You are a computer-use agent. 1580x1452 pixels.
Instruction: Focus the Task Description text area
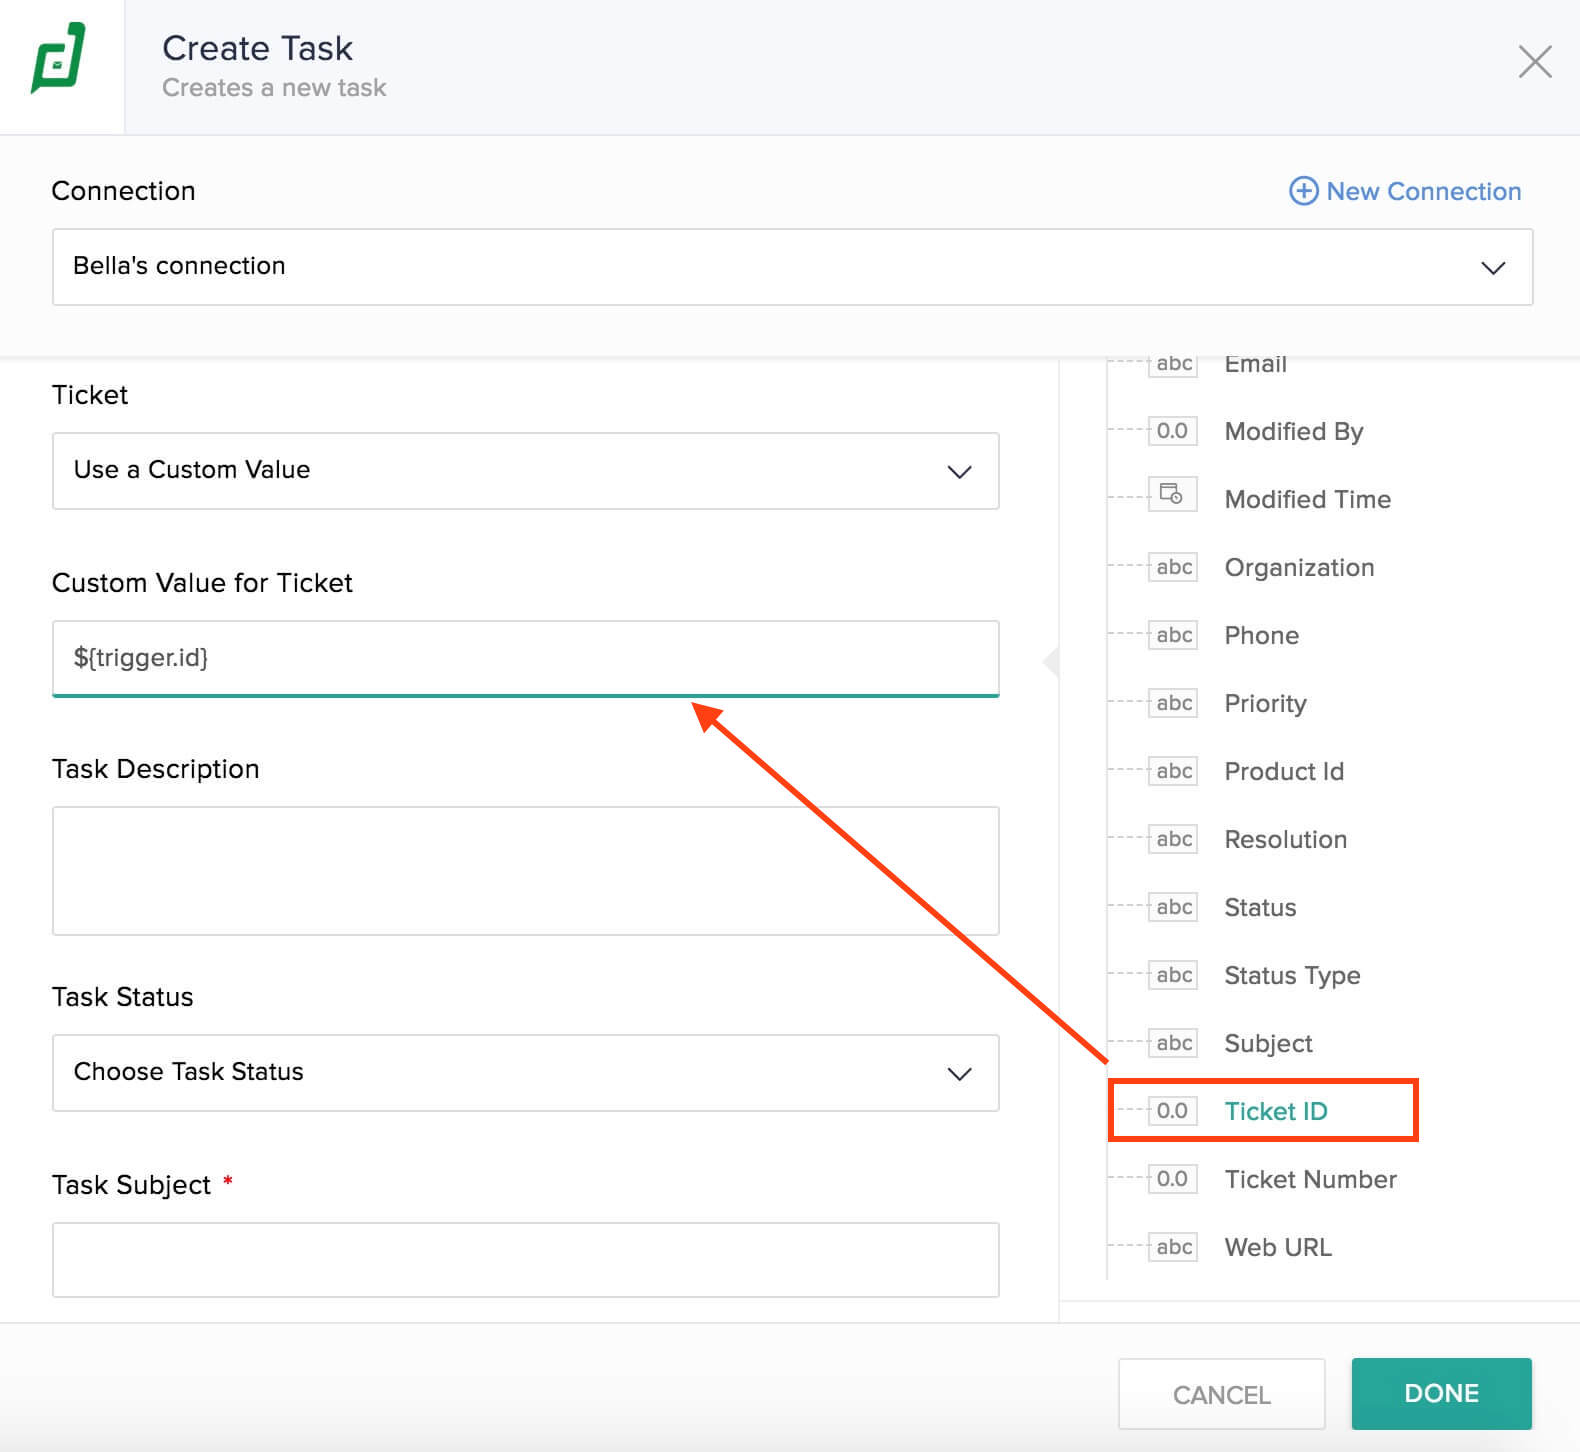click(x=525, y=871)
